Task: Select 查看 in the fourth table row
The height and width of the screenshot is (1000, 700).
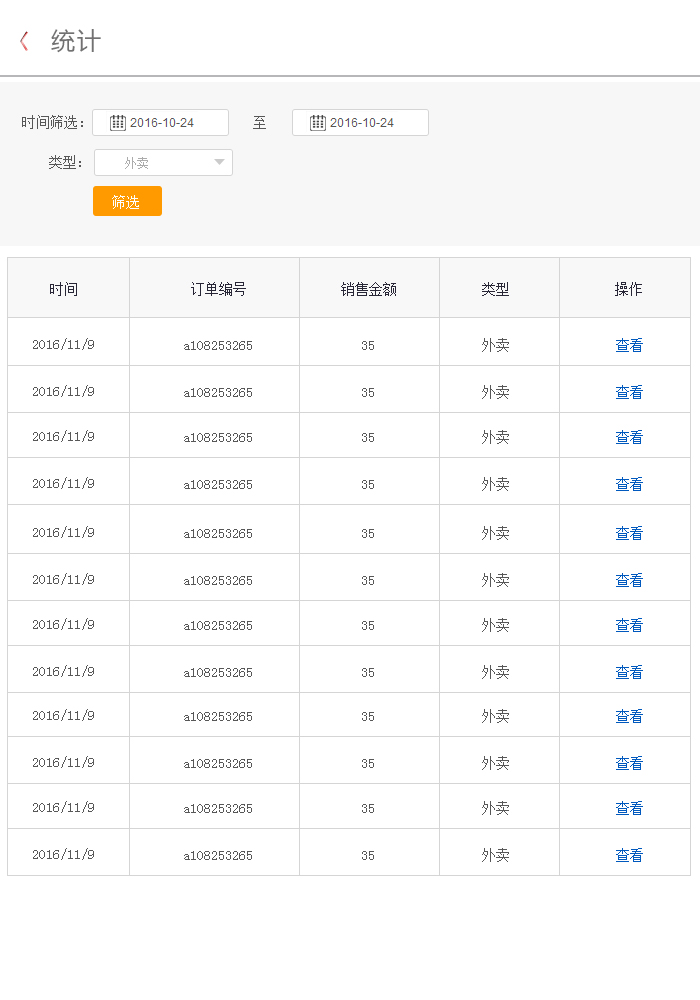Action: tap(629, 485)
